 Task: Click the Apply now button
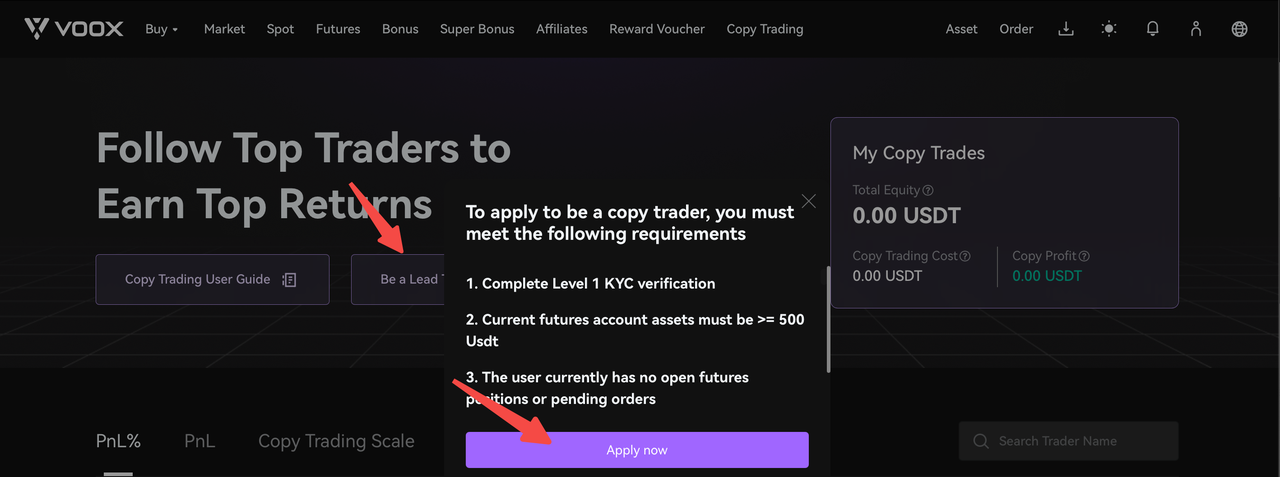pyautogui.click(x=637, y=450)
